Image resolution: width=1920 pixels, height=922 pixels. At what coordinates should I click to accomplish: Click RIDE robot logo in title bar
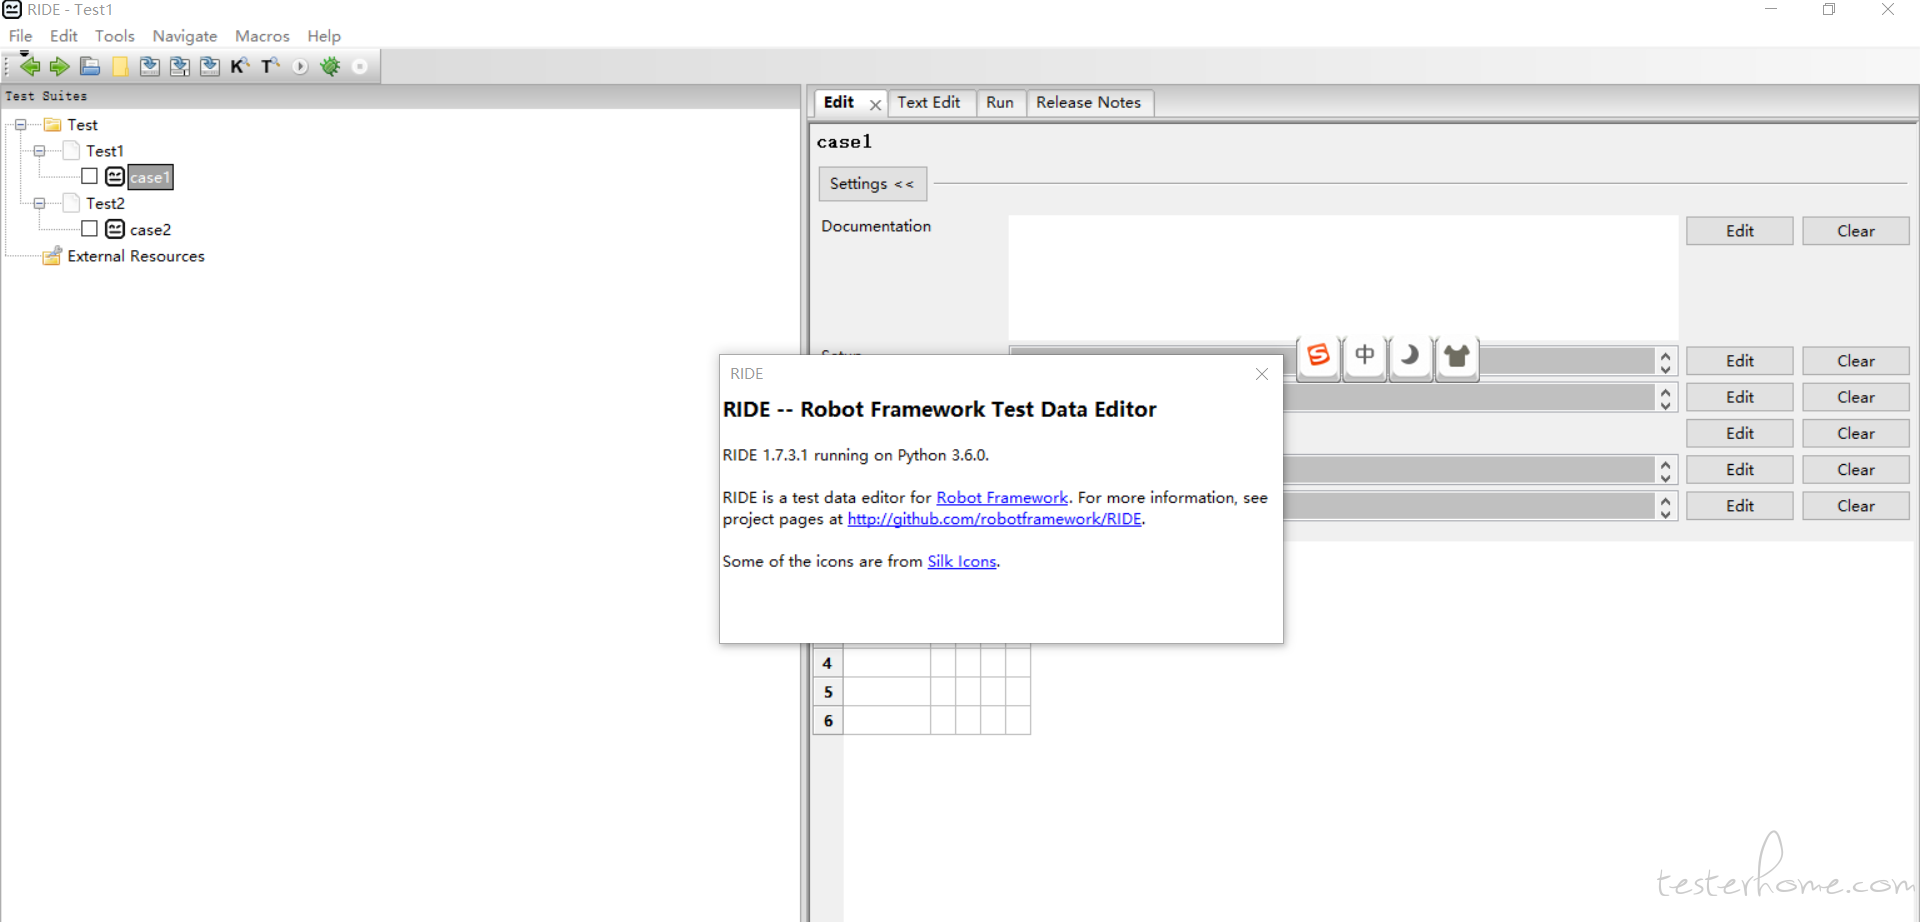click(12, 10)
